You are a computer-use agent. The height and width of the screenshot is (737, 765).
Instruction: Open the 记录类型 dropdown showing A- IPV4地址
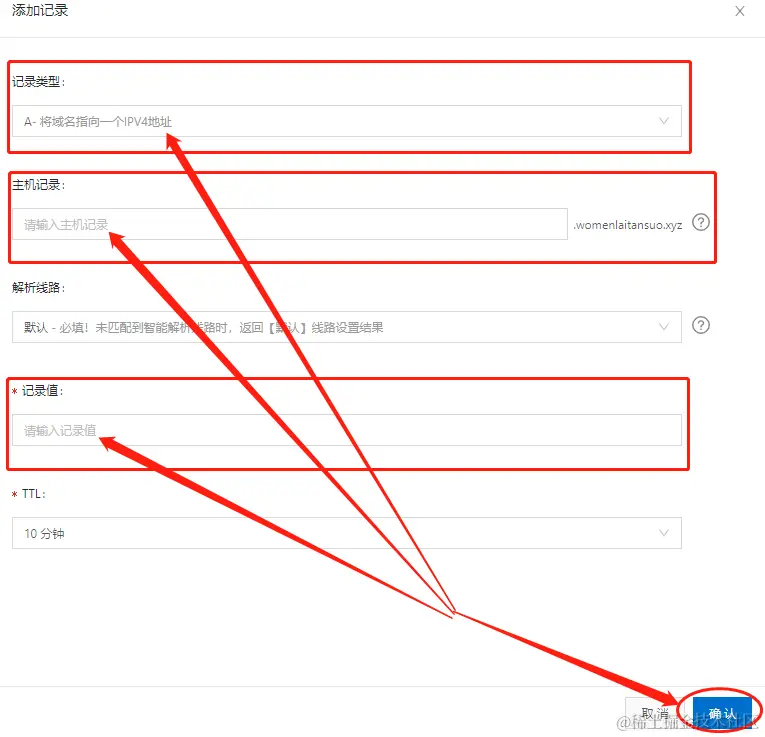(346, 121)
